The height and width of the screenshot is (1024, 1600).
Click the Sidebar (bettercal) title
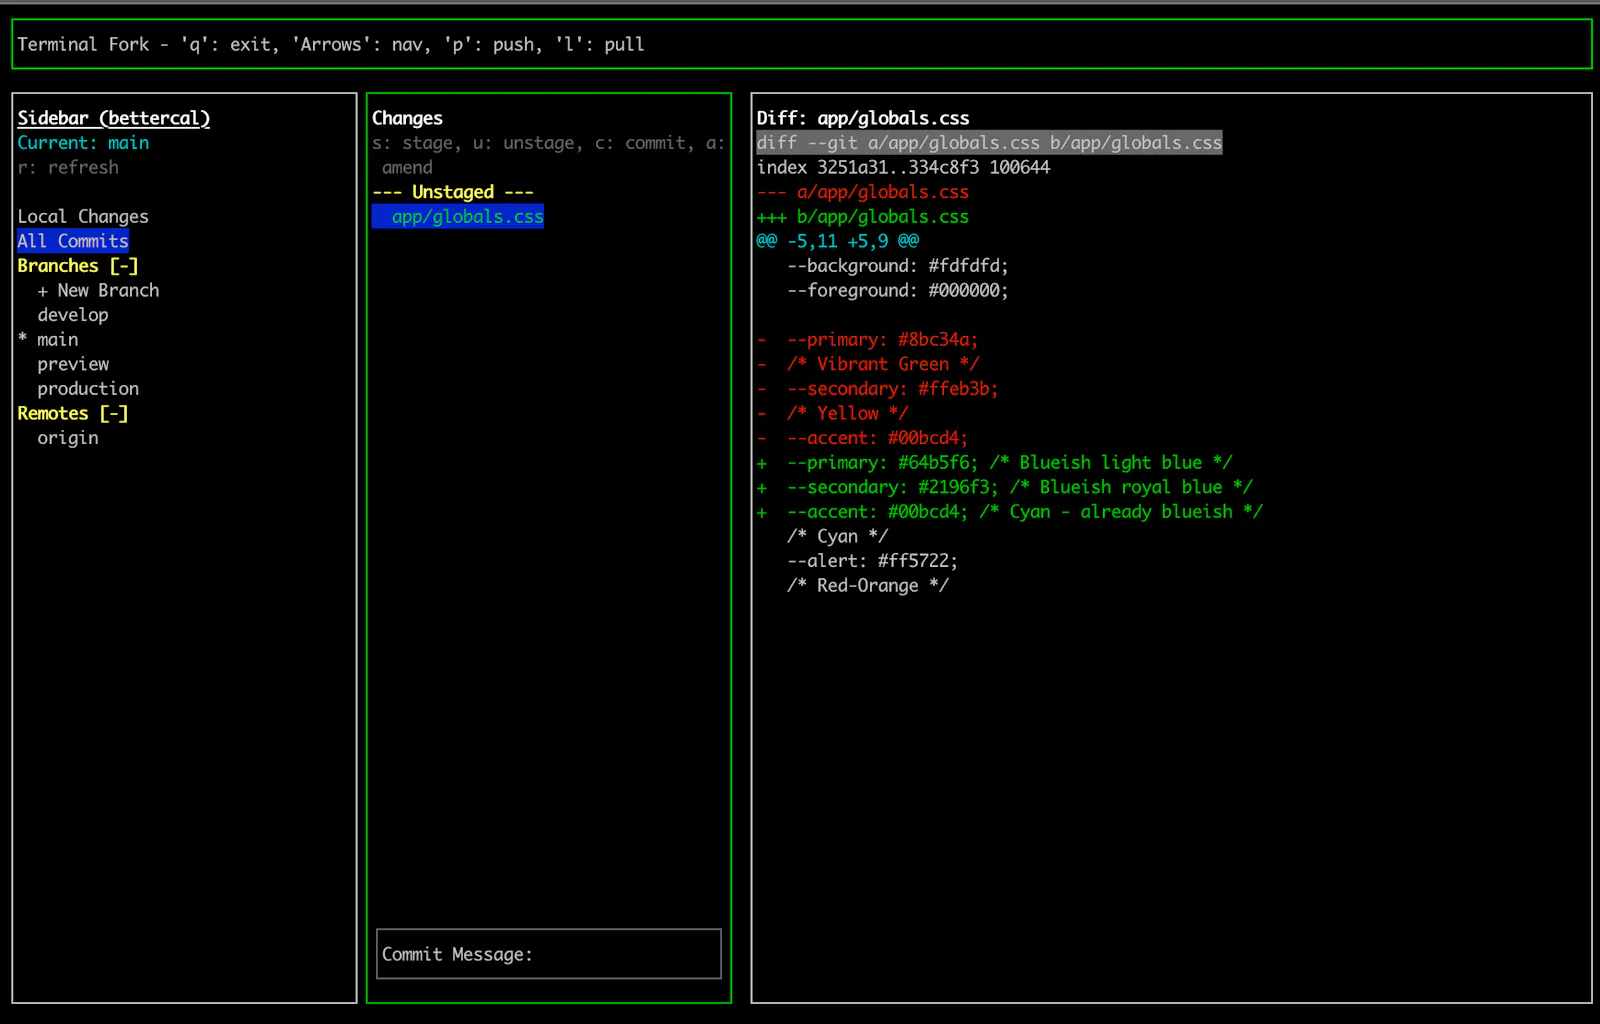point(114,118)
